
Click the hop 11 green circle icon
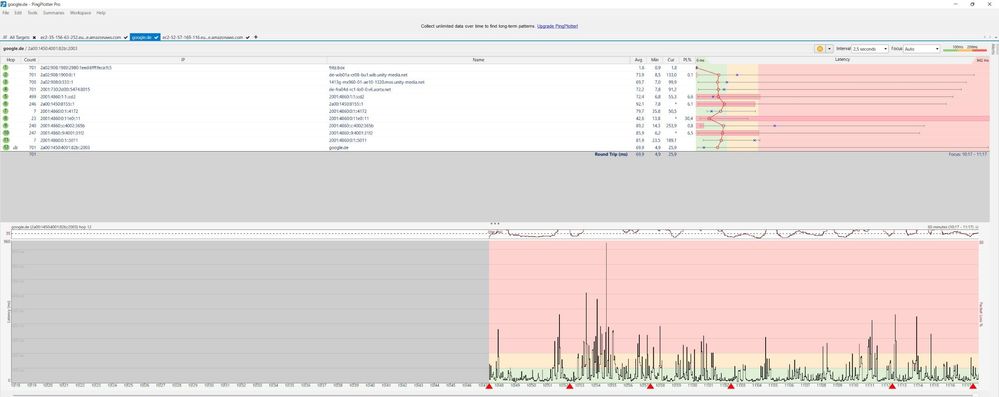click(6, 140)
